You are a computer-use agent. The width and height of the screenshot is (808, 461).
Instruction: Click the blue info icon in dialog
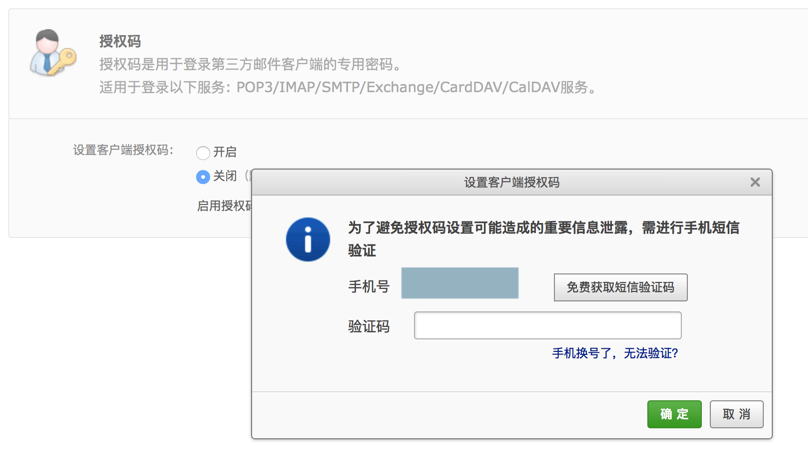pos(307,240)
